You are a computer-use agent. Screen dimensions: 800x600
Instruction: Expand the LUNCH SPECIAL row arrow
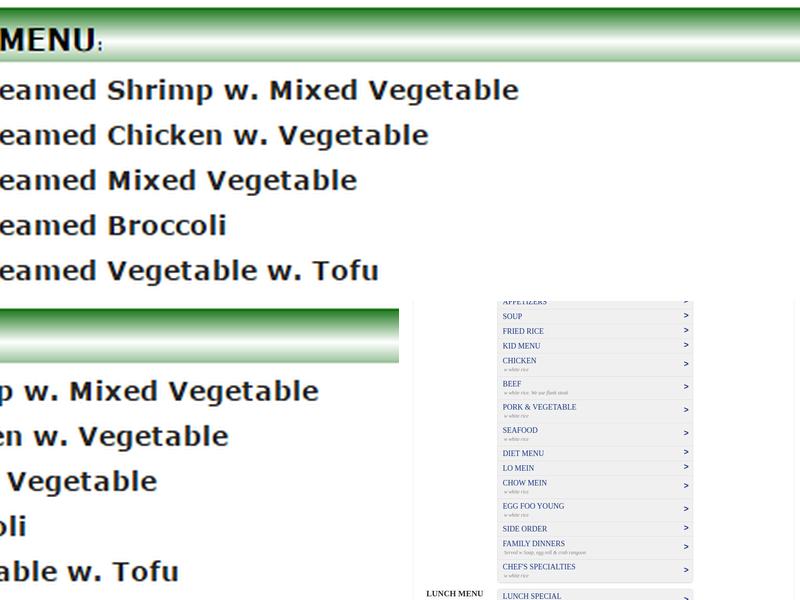click(686, 597)
